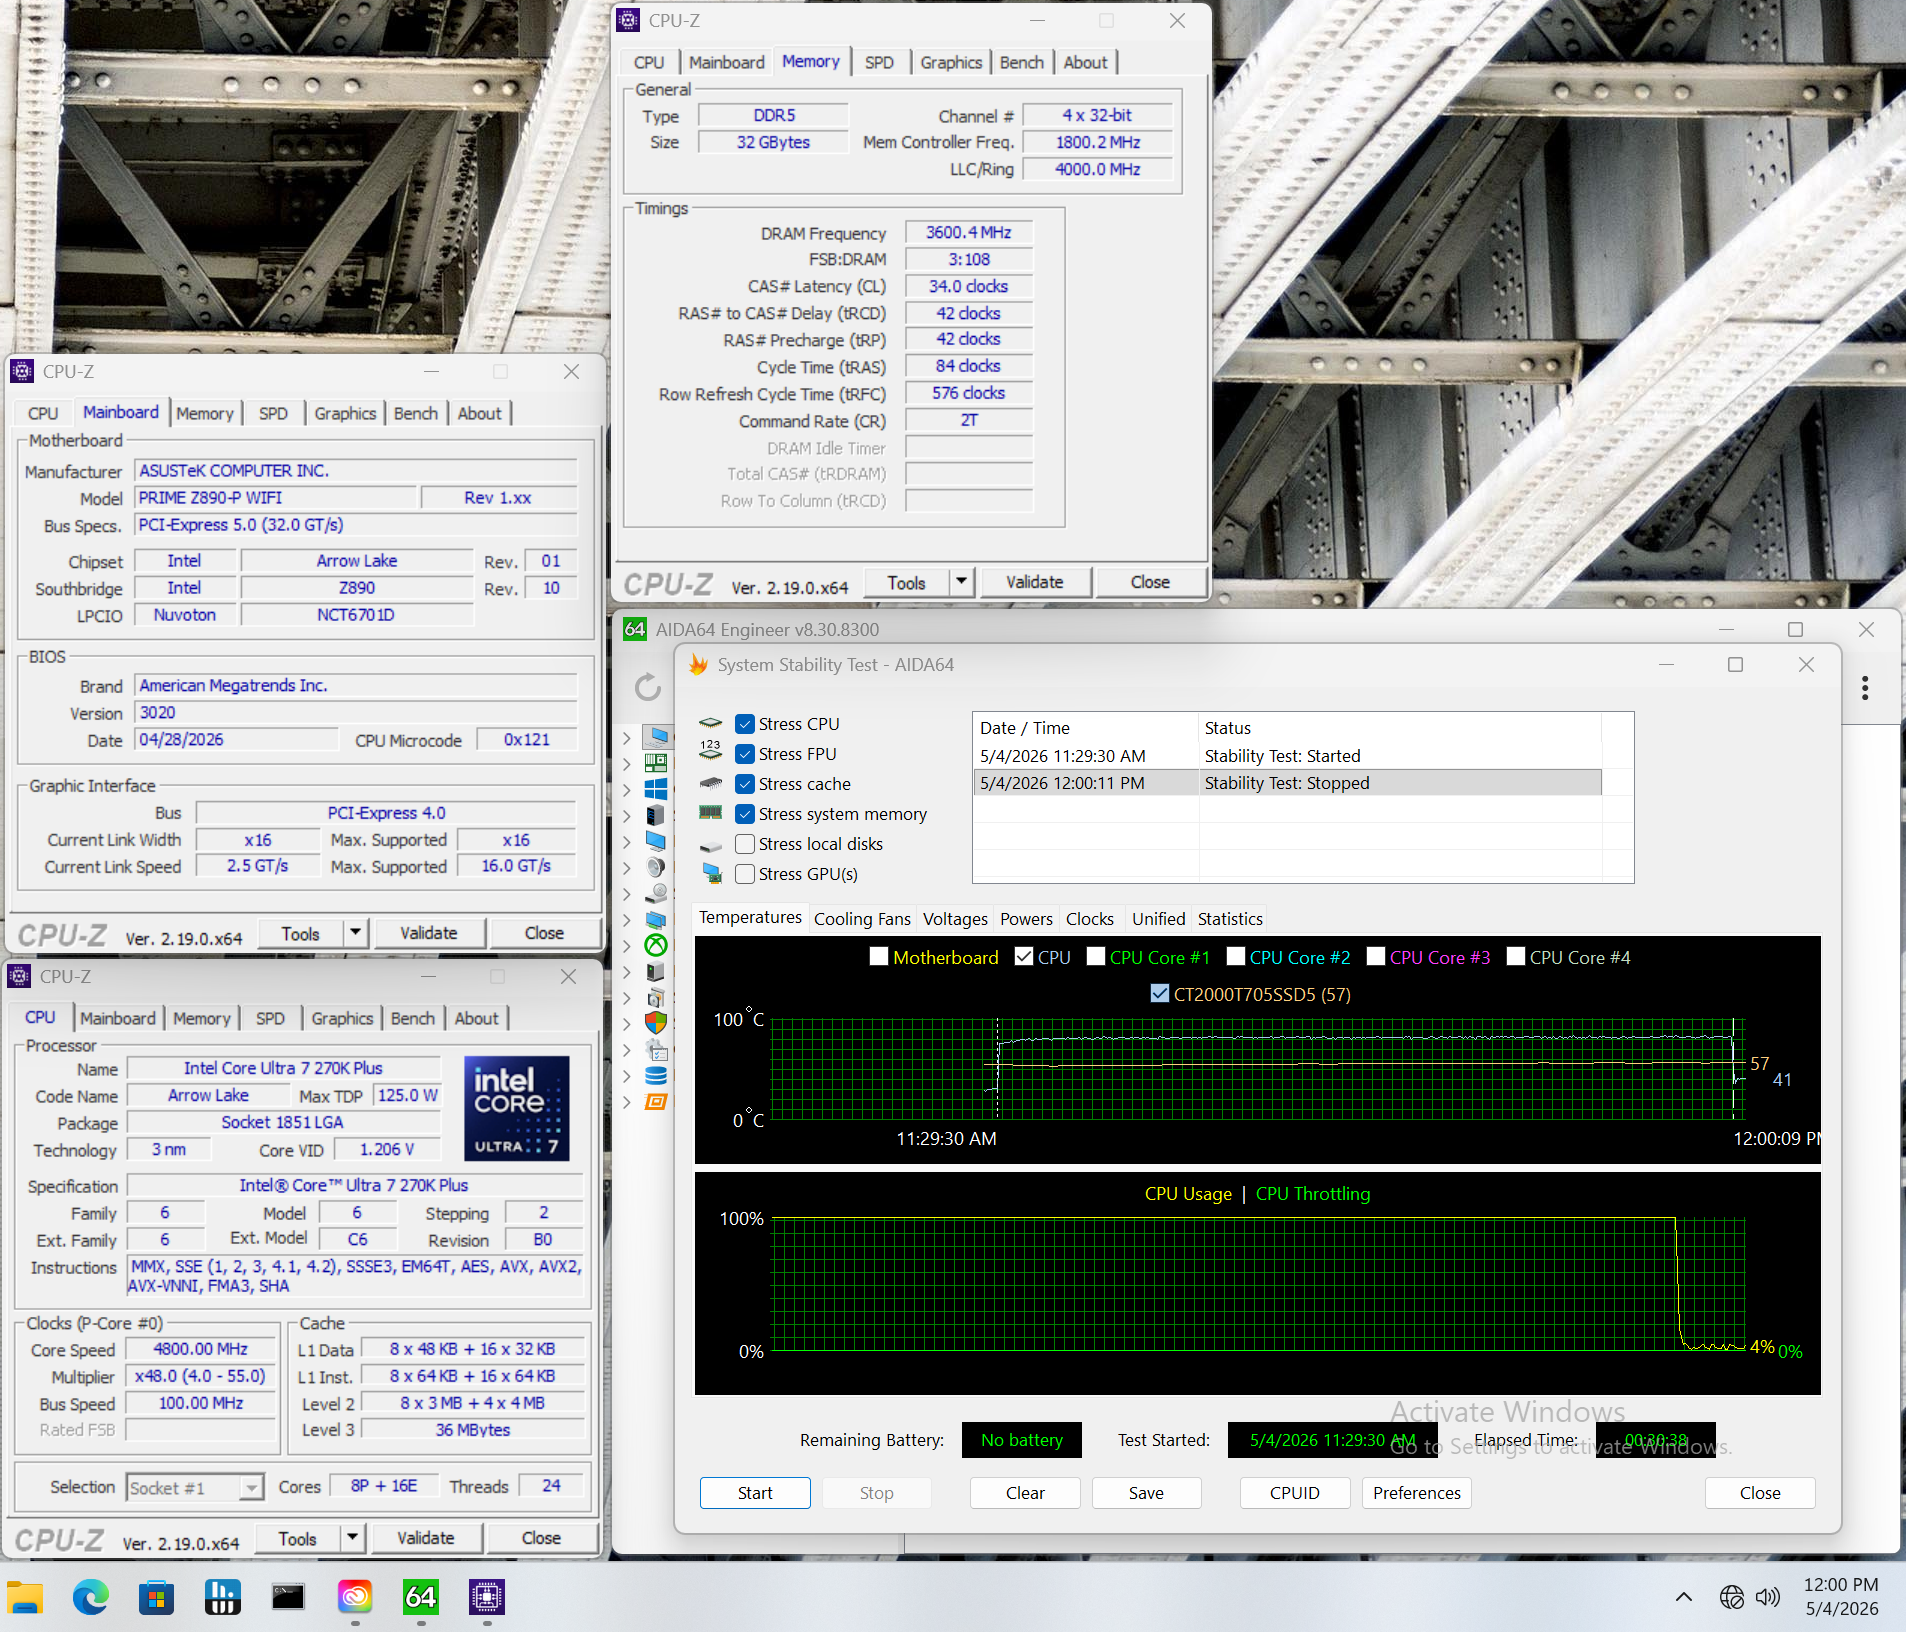The height and width of the screenshot is (1632, 1906).
Task: Expand DirectX node chevron in AIDA64
Action: (627, 946)
